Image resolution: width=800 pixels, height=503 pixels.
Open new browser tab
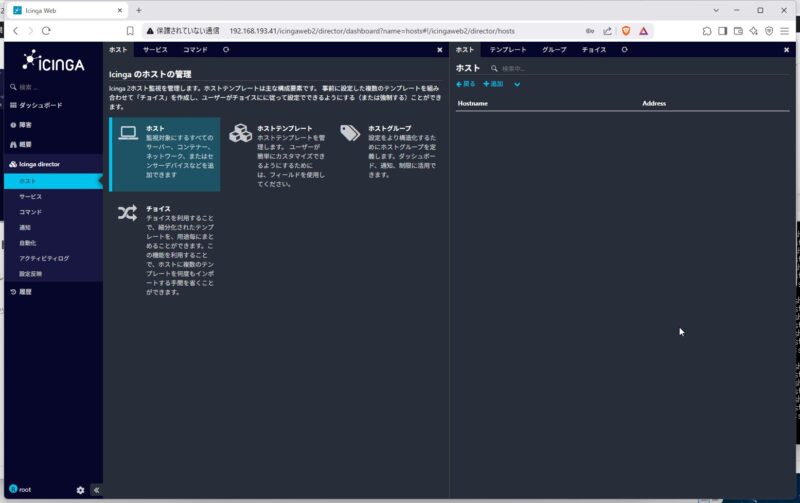click(x=139, y=10)
